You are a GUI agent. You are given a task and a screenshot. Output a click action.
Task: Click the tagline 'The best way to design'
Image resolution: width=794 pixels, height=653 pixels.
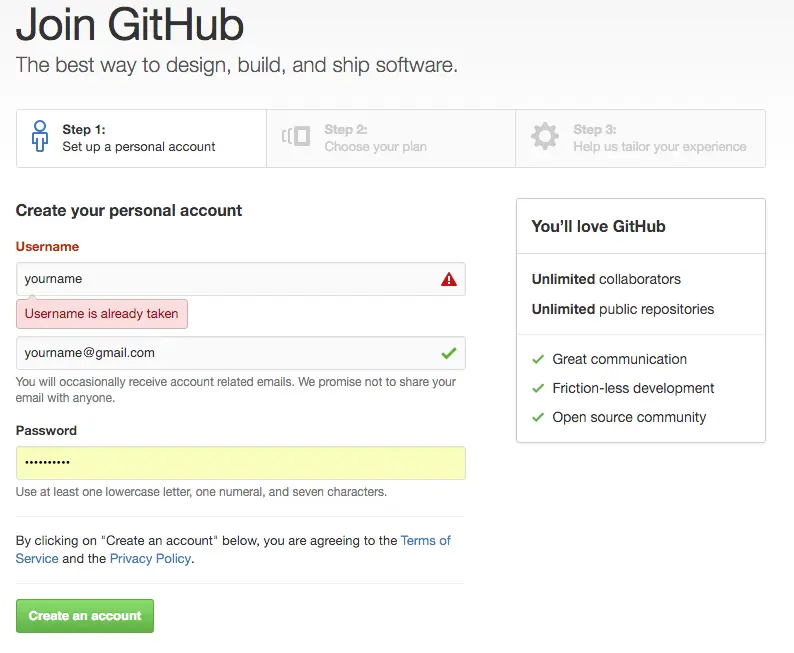pos(236,65)
